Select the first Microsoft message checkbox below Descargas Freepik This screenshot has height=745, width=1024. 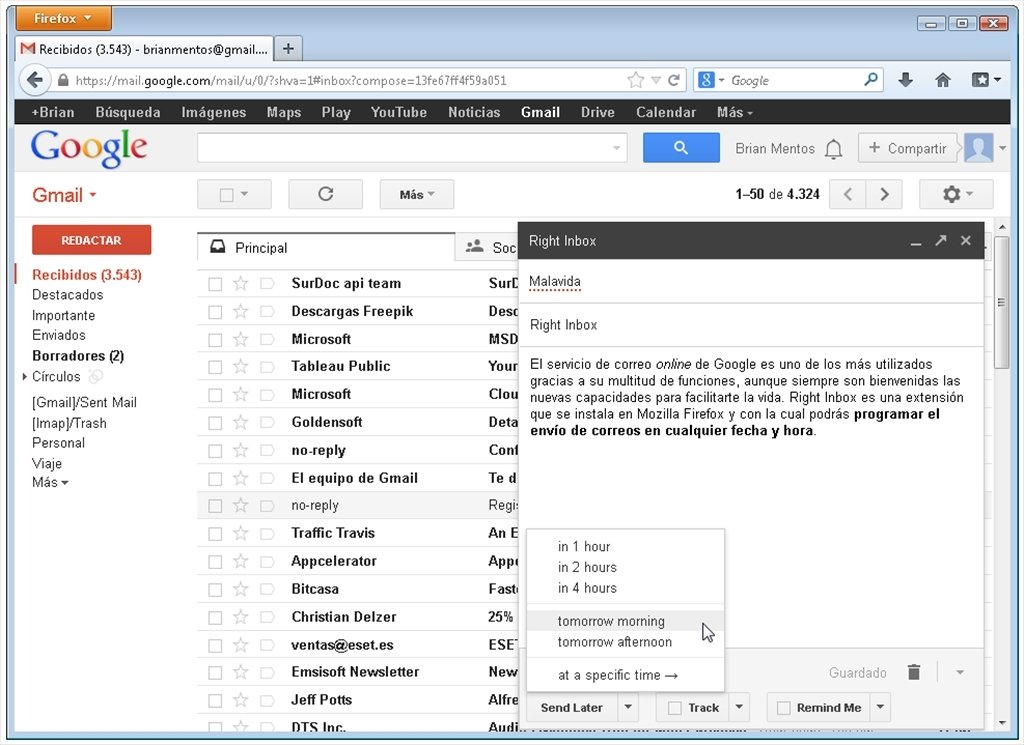point(215,340)
